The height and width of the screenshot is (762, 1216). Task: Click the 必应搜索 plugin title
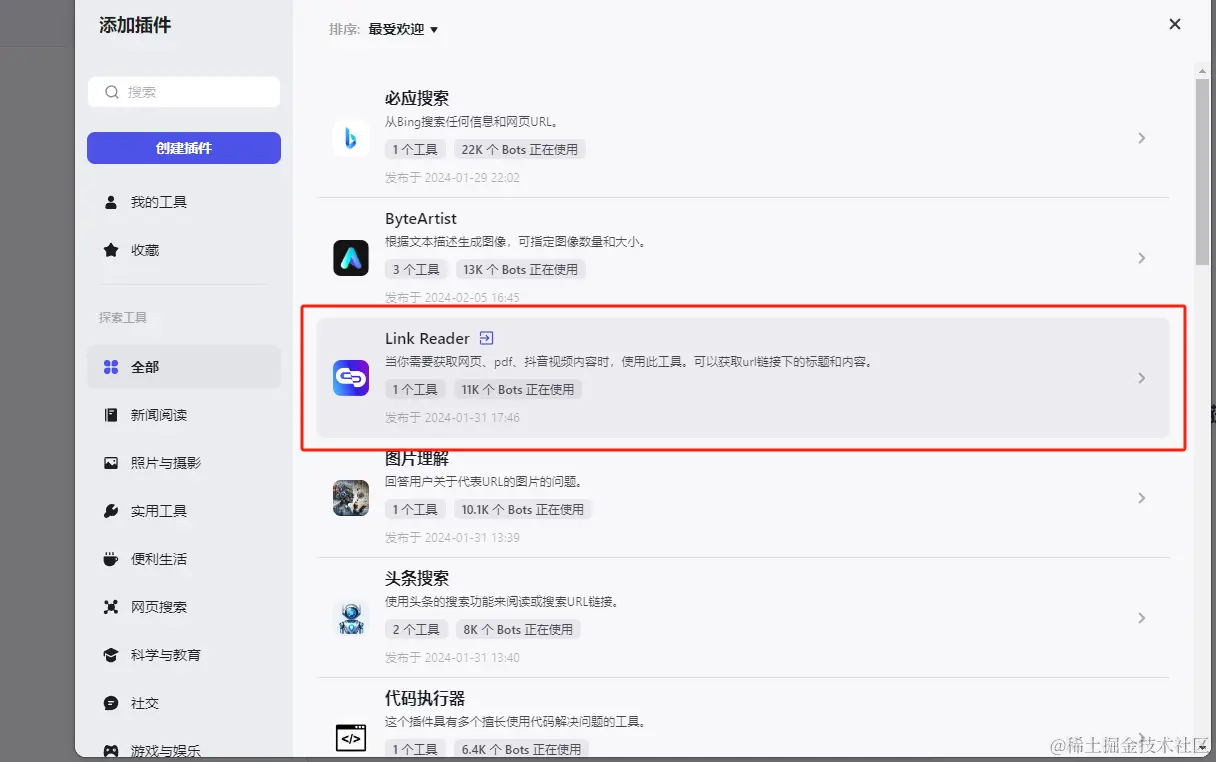click(x=417, y=98)
